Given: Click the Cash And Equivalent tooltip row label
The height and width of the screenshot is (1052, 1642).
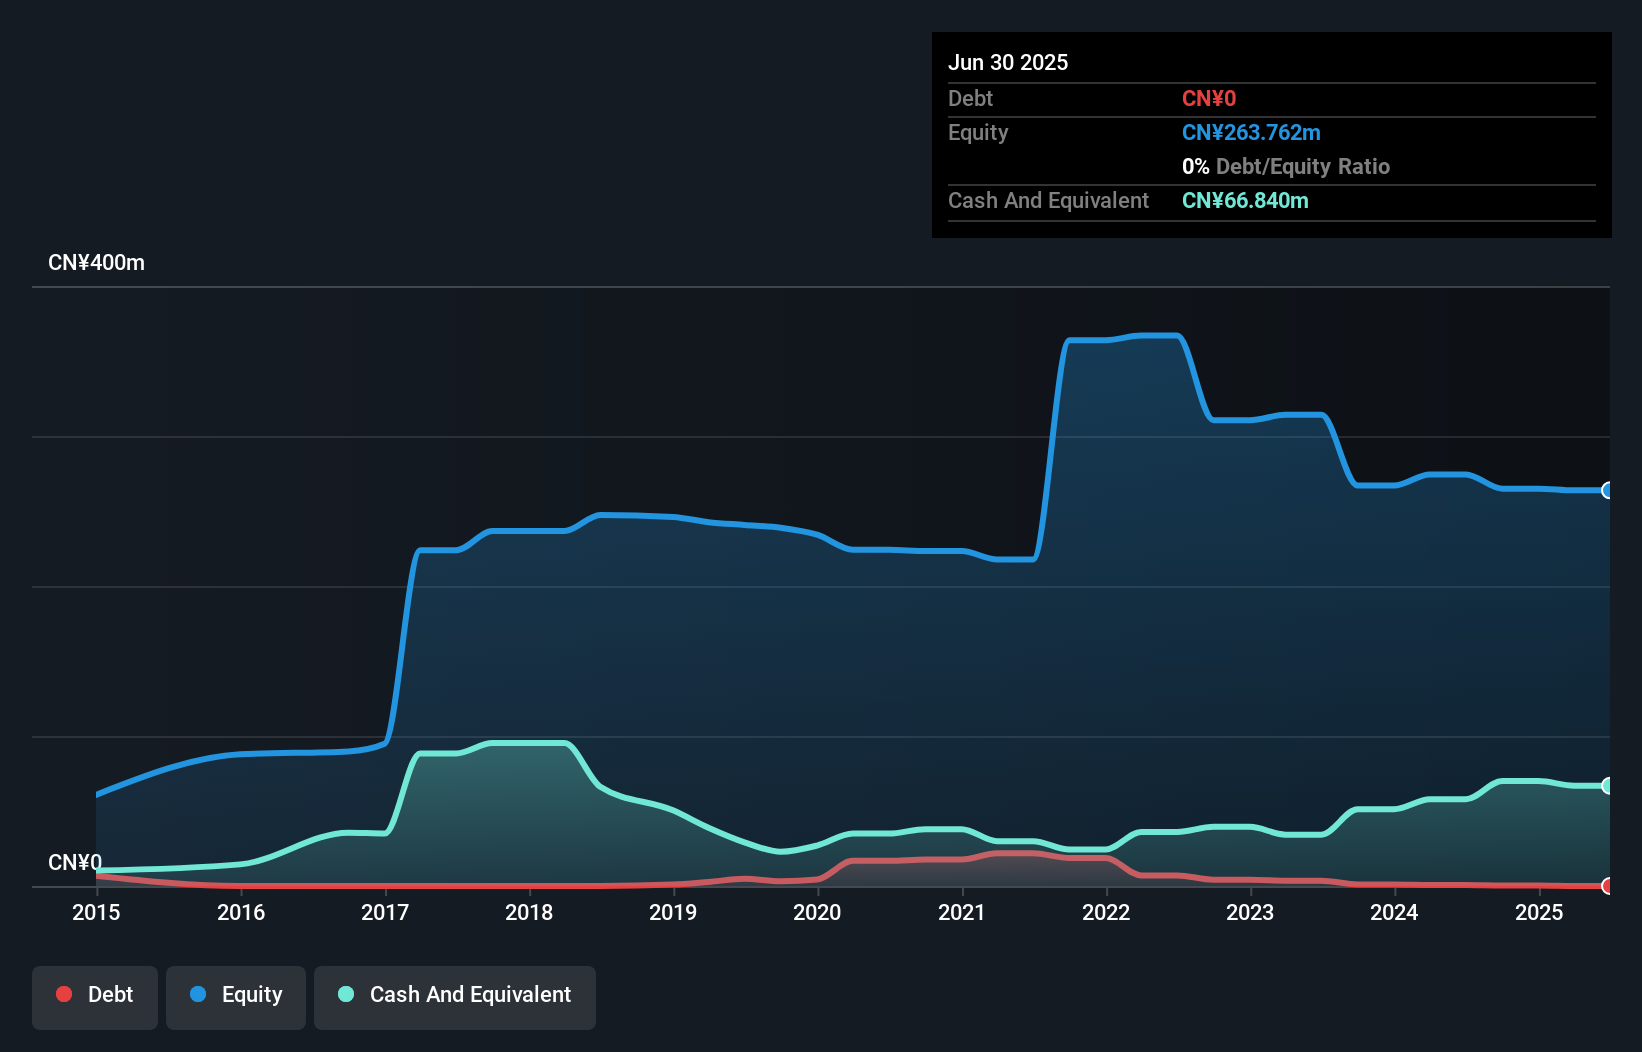Looking at the screenshot, I should coord(1048,200).
